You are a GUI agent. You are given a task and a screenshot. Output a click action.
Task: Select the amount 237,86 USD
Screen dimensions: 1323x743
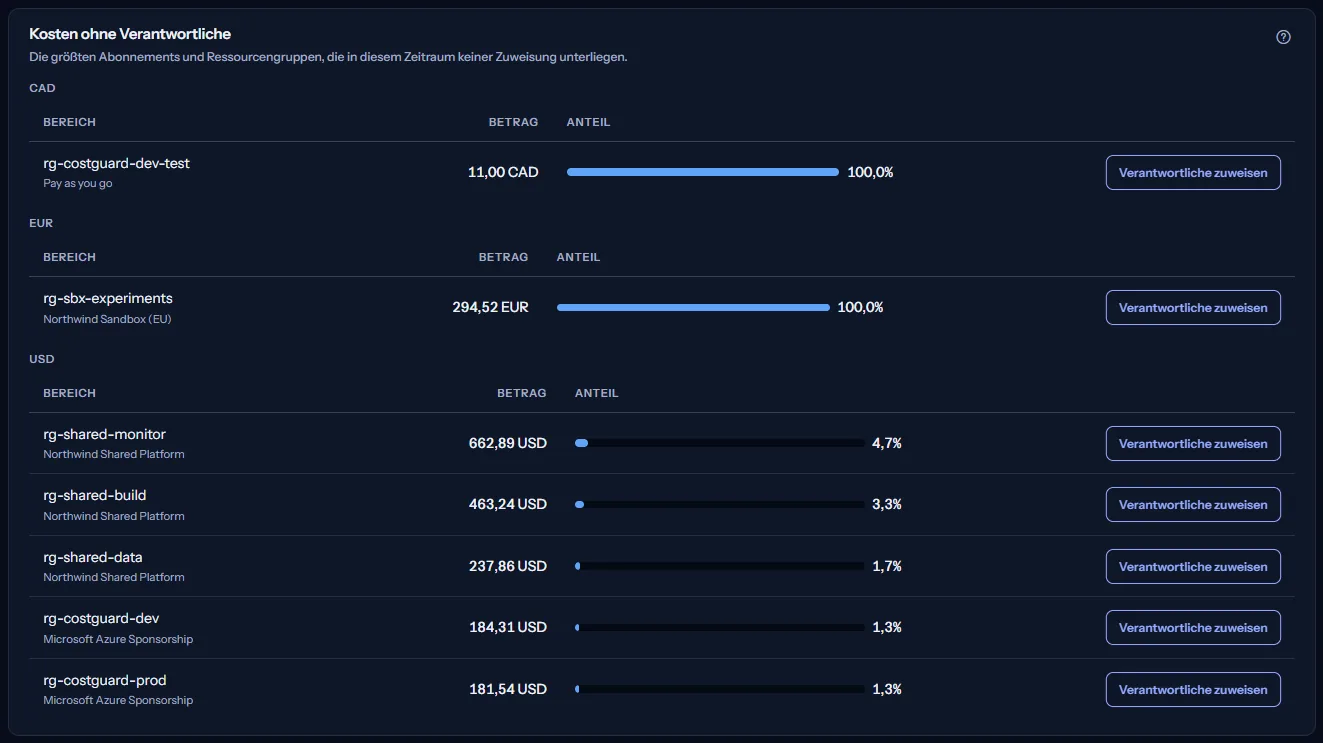pyautogui.click(x=508, y=566)
